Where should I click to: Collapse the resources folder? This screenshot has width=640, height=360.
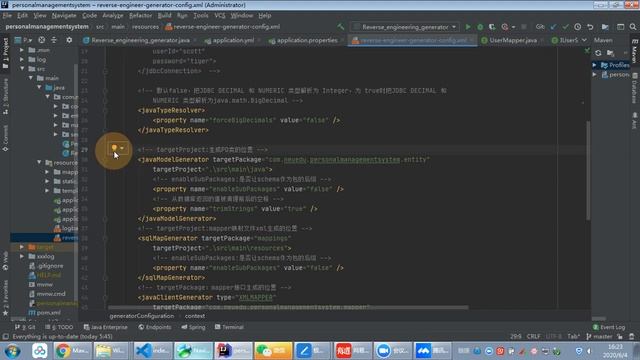click(x=40, y=162)
